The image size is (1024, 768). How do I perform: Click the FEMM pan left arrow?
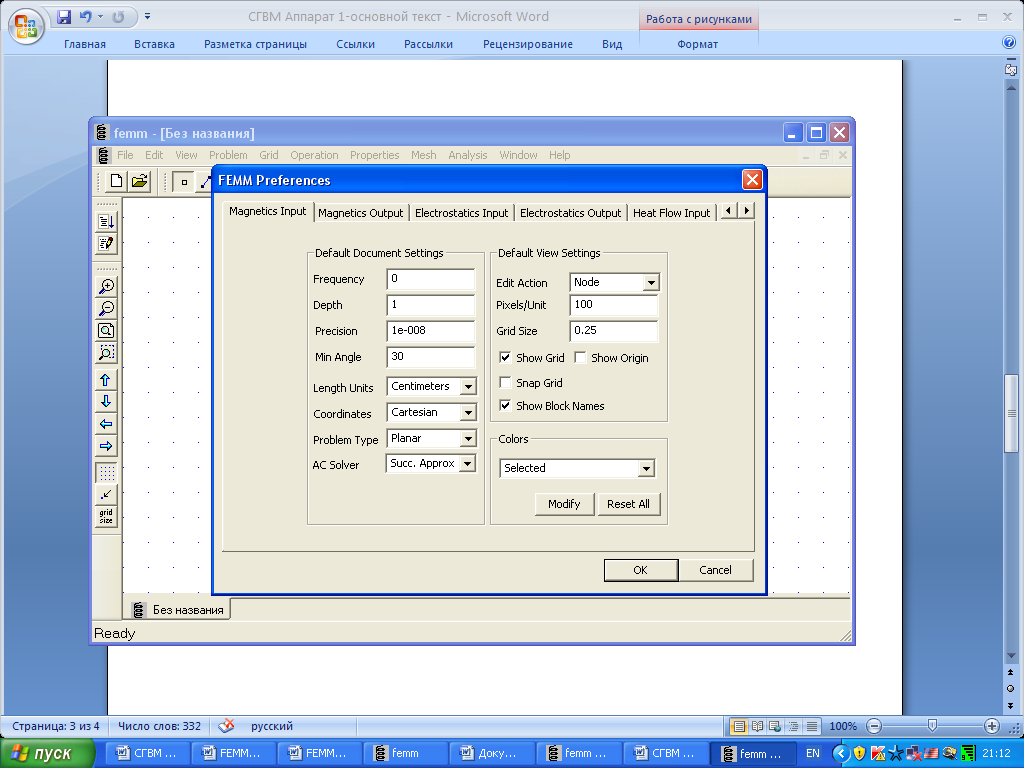tap(106, 424)
